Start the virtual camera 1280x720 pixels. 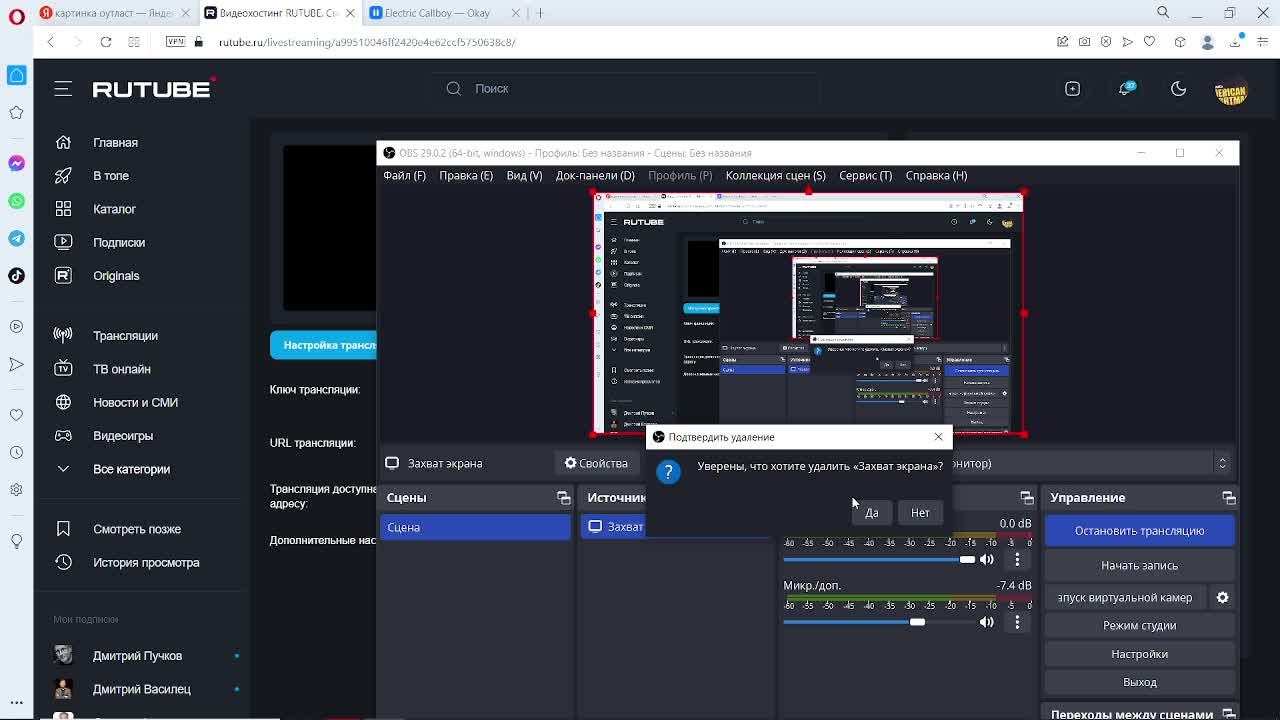[x=1125, y=597]
